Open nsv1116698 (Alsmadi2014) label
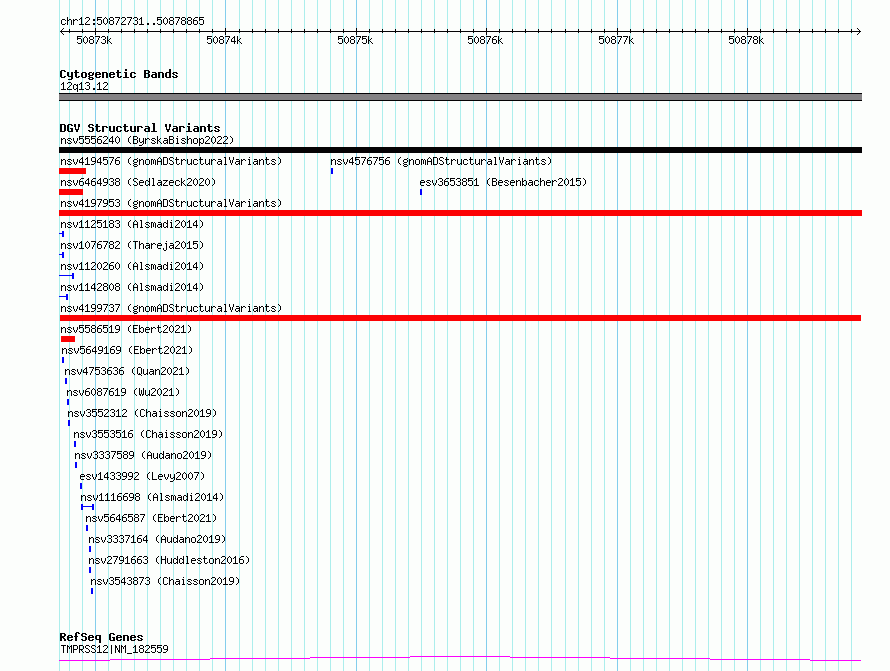The image size is (890, 671). (x=152, y=497)
